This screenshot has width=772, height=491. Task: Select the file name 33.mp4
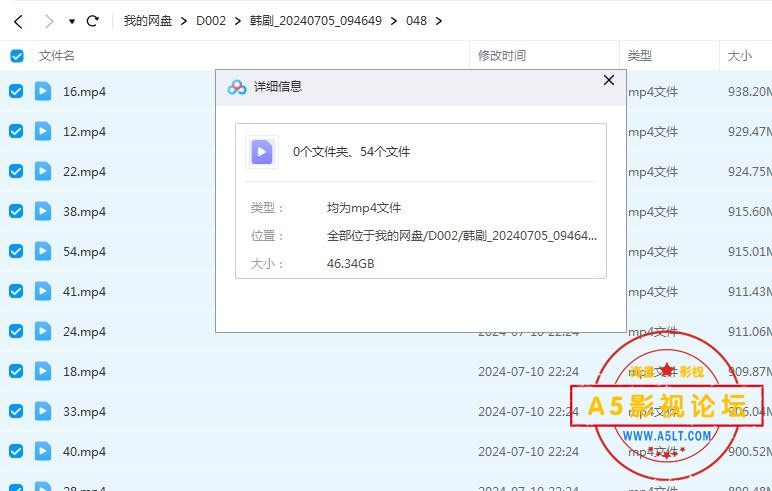[84, 411]
